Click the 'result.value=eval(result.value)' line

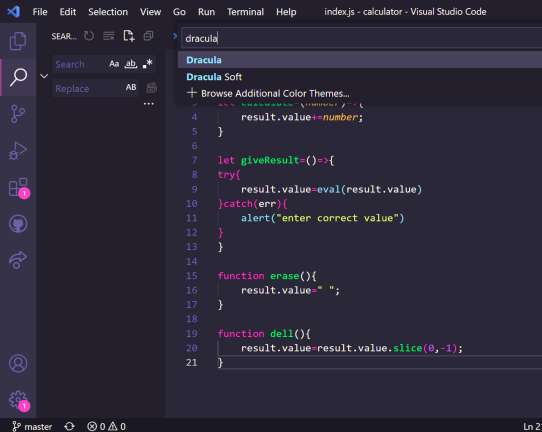tap(331, 189)
